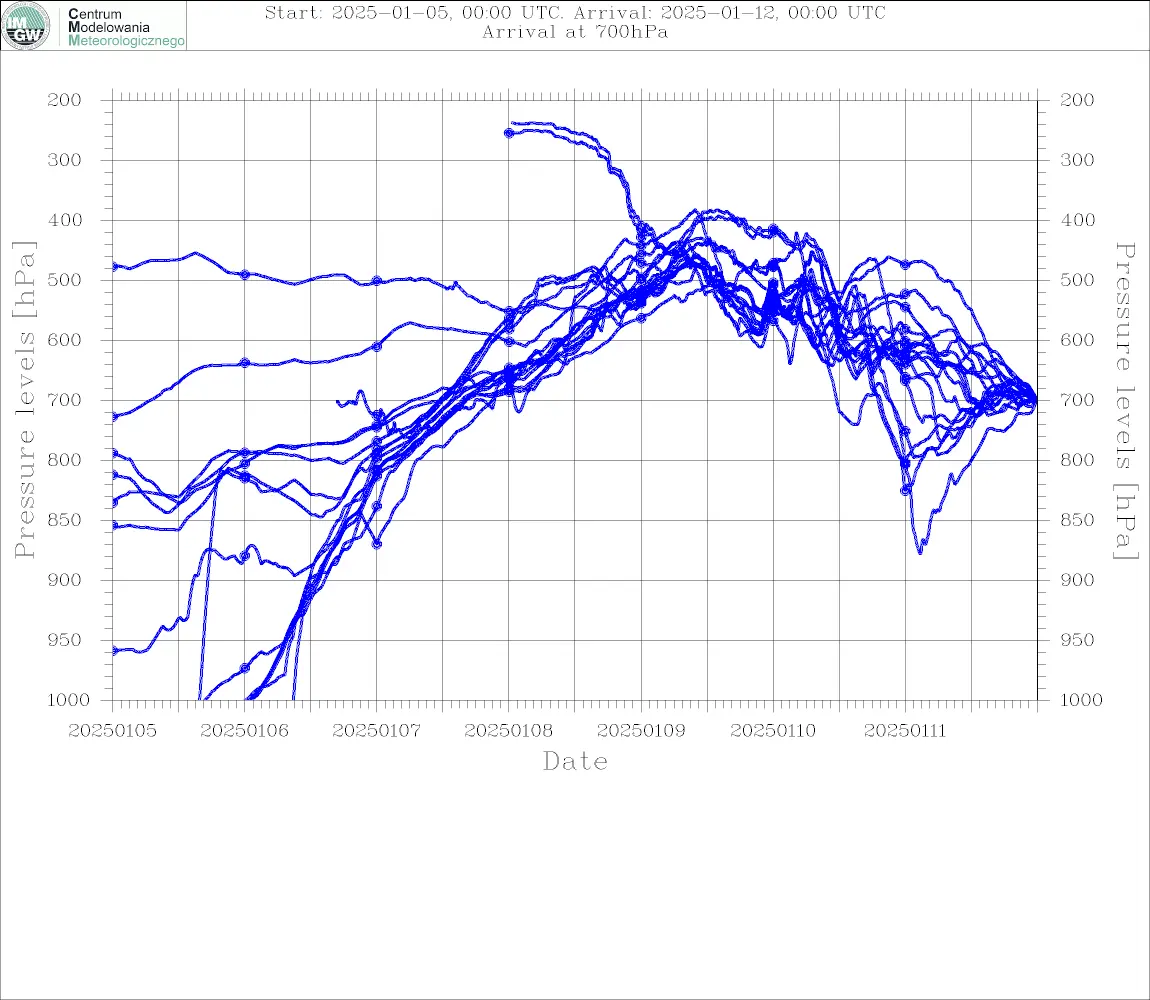Click the right axis 800 label
Image resolution: width=1150 pixels, height=1000 pixels.
pos(1077,460)
